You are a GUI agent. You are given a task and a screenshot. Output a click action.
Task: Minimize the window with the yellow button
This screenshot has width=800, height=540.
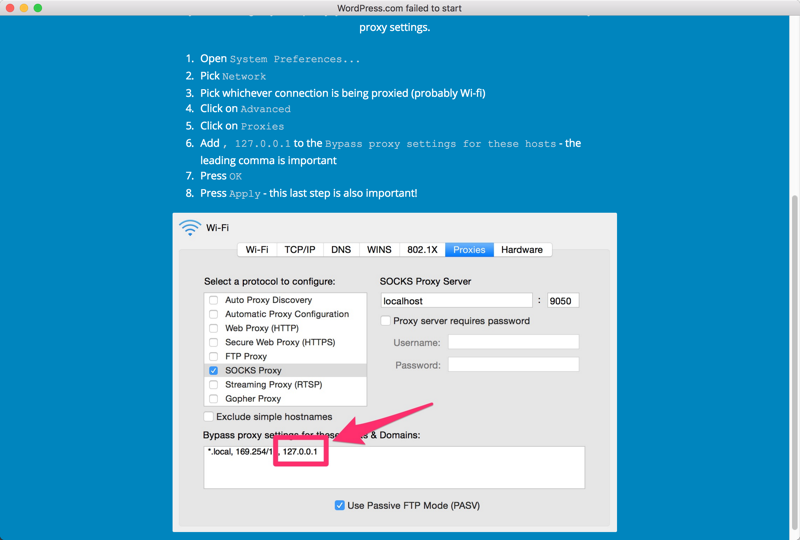[24, 8]
